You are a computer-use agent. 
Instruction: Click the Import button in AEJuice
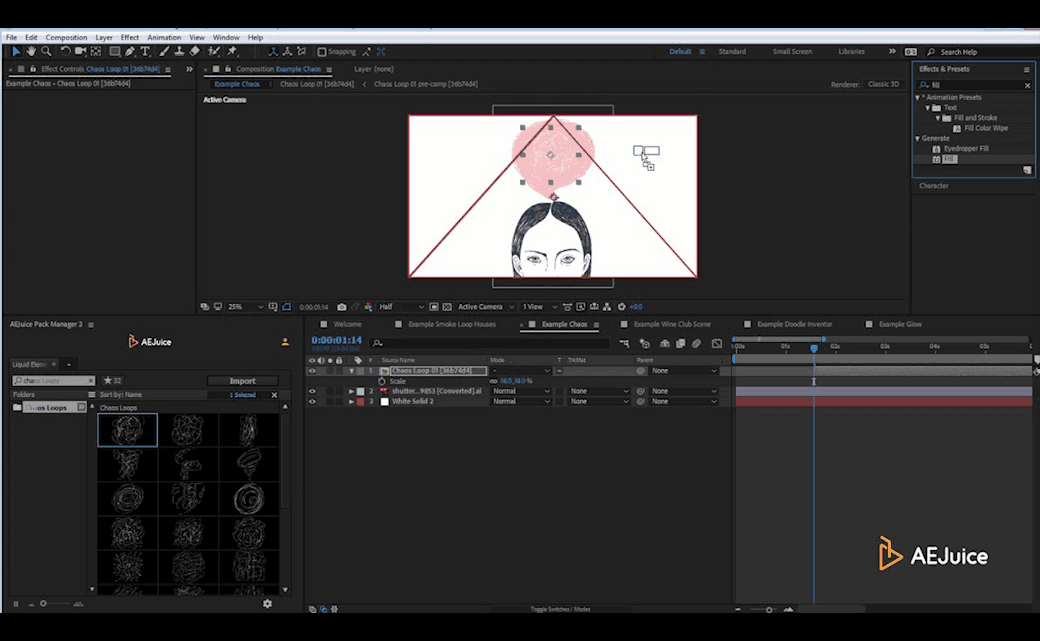tap(243, 381)
